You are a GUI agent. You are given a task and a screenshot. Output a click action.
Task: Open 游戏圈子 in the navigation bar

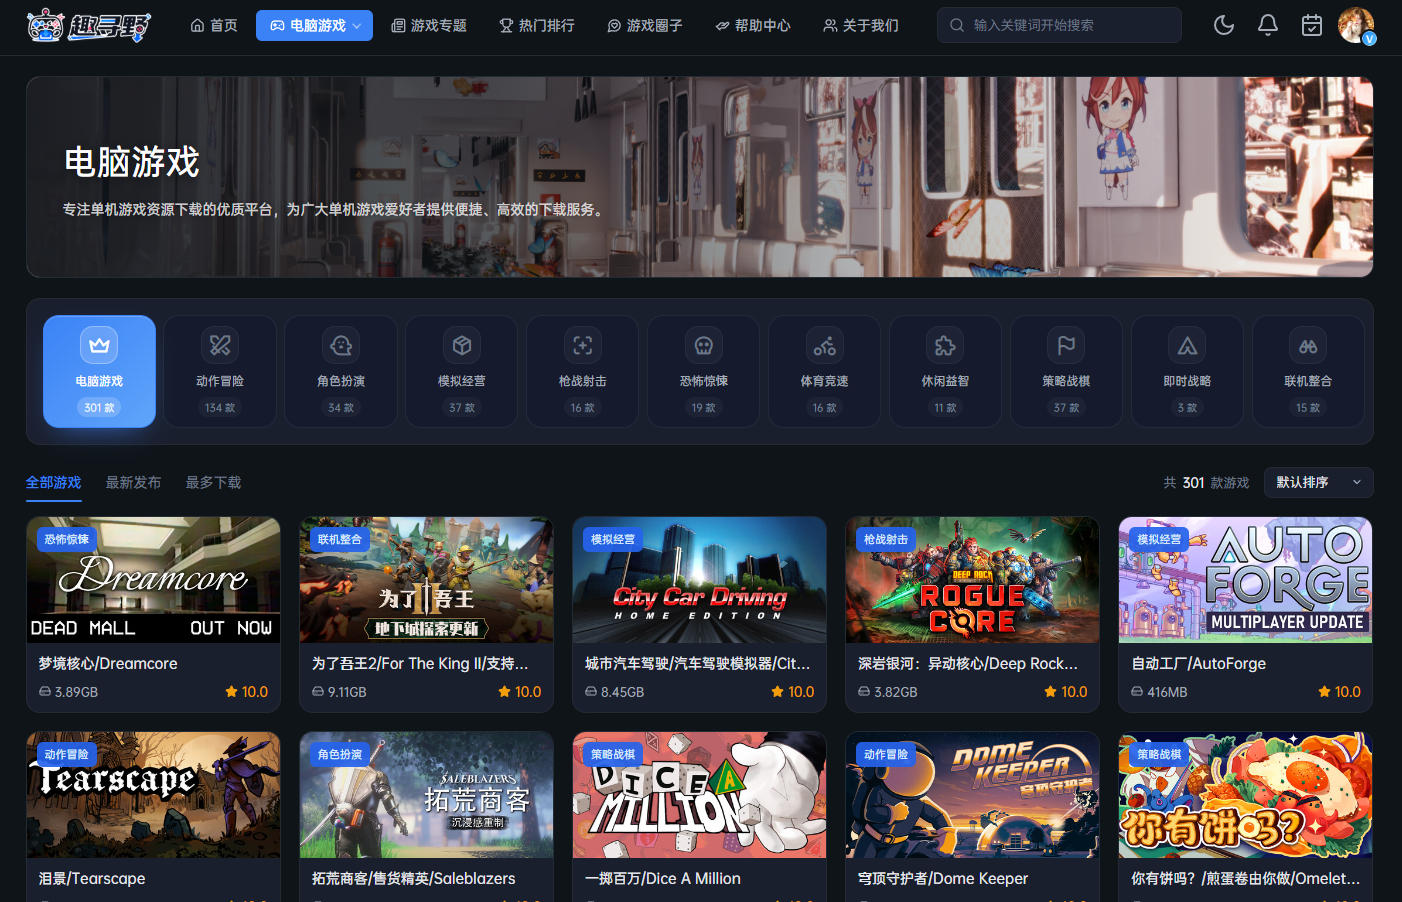tap(645, 25)
